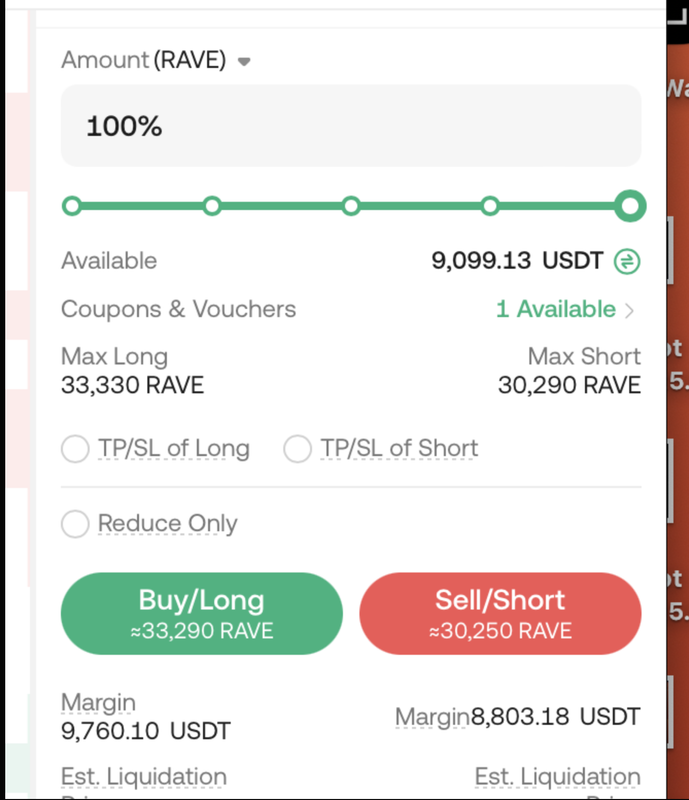Set slider to the 75% node
This screenshot has width=689, height=800.
(490, 206)
